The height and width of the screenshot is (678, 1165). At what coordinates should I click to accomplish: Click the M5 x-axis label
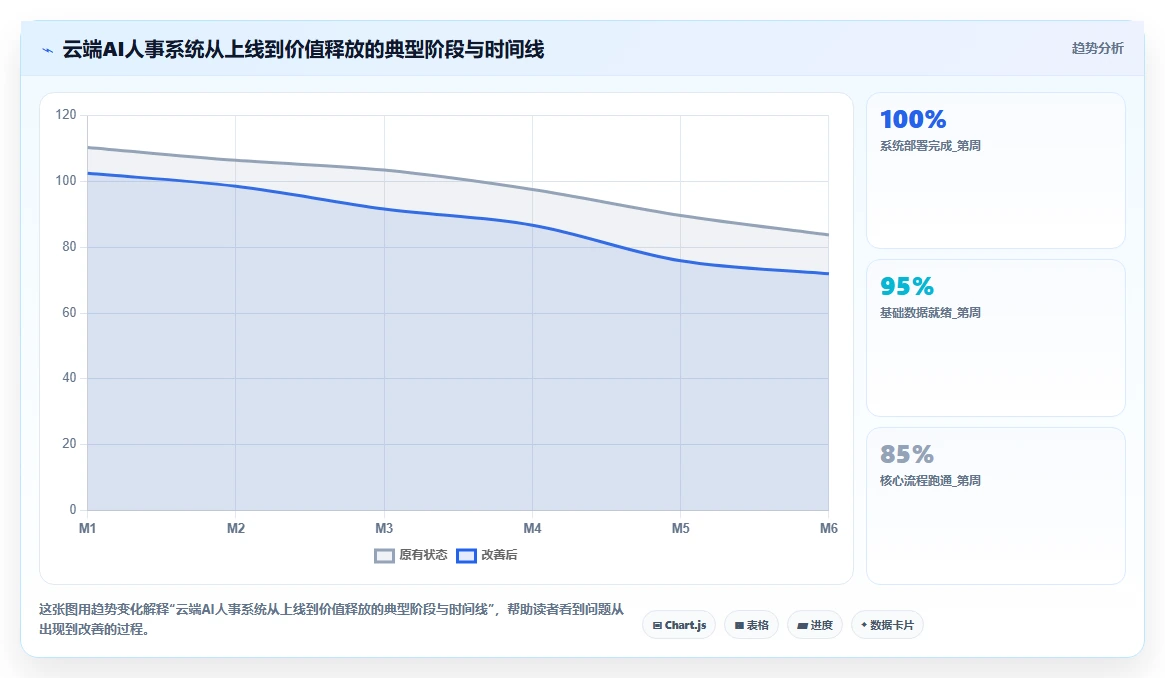tap(681, 528)
